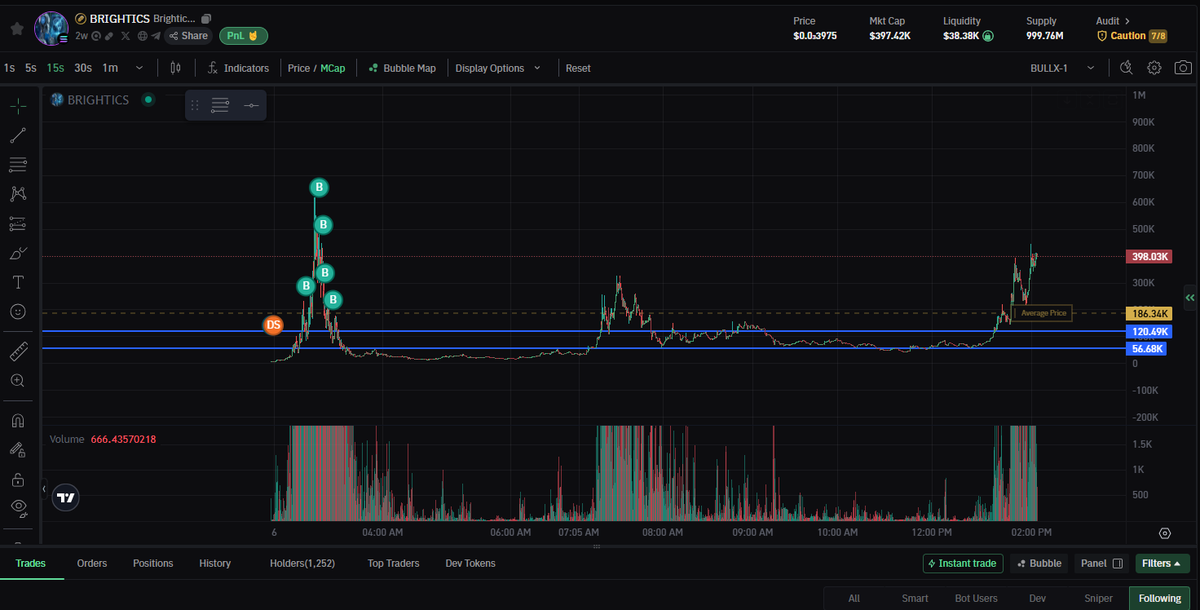This screenshot has width=1200, height=610.
Task: Select the 1s timeframe
Action: pos(9,68)
